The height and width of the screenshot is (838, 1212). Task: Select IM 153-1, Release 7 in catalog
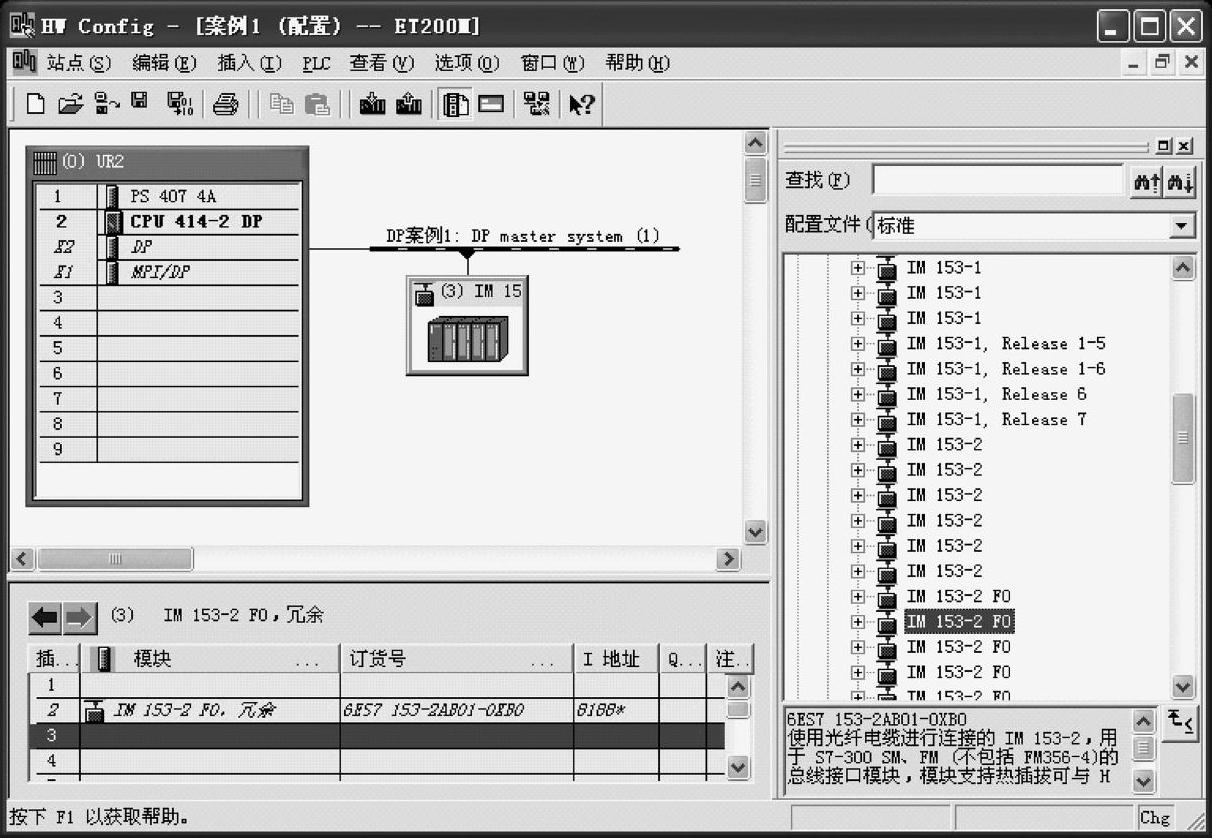pyautogui.click(x=997, y=420)
